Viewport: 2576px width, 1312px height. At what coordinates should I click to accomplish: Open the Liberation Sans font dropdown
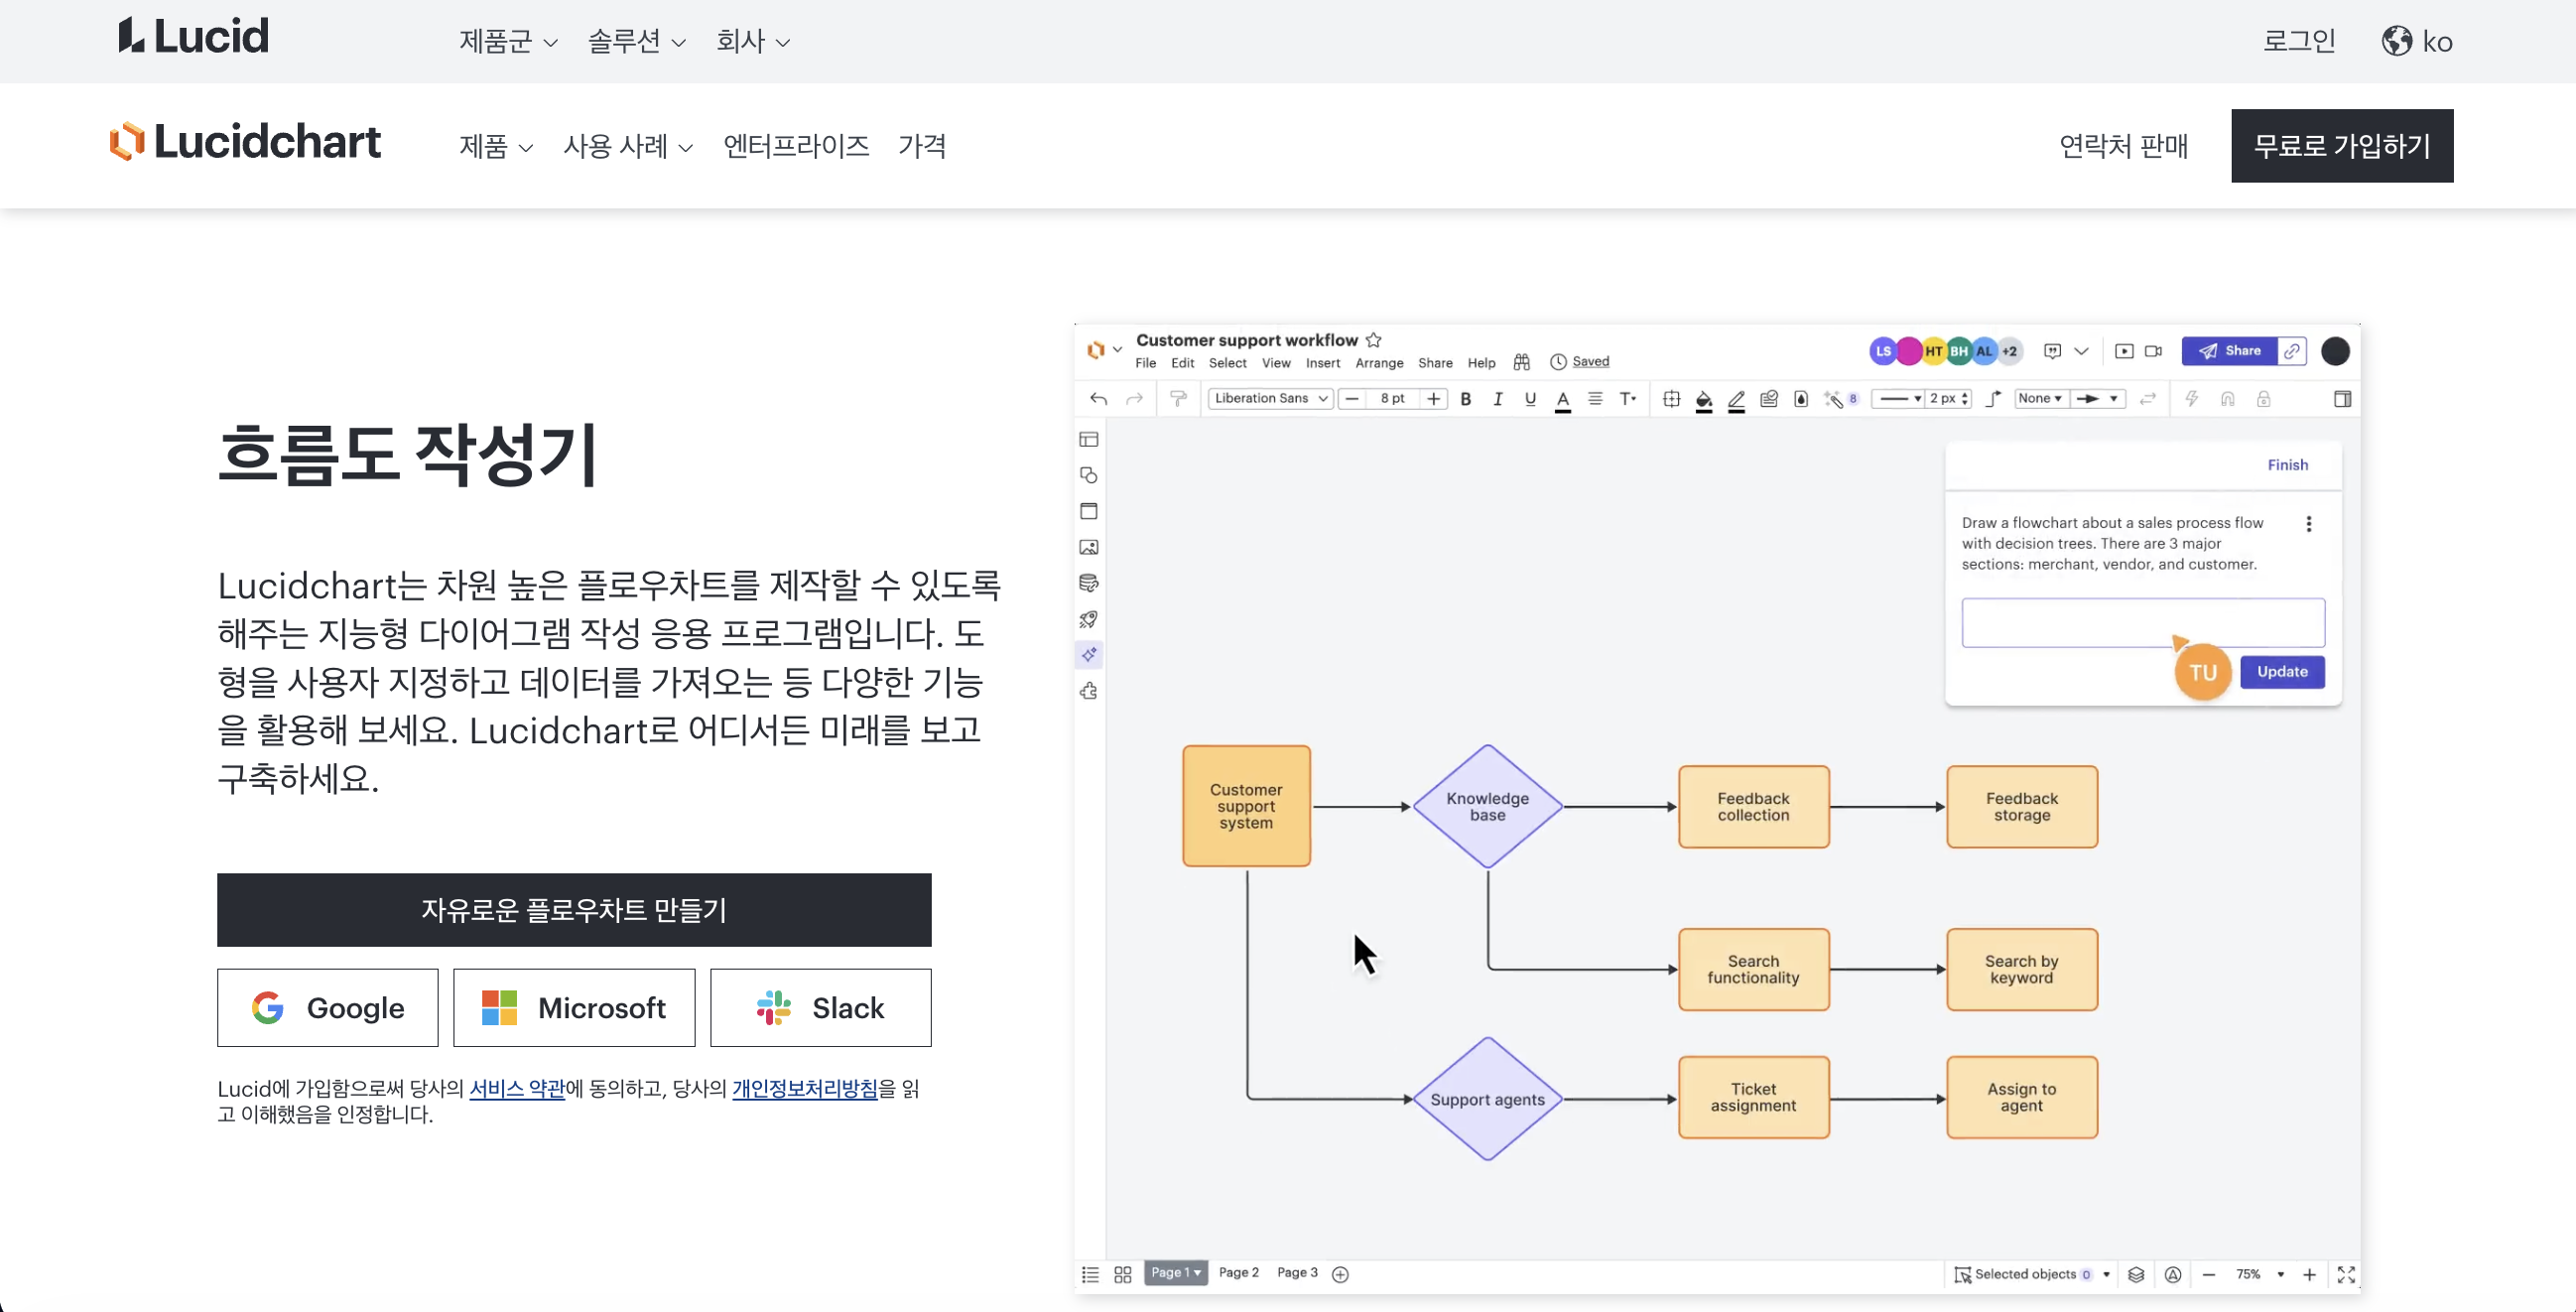pyautogui.click(x=1269, y=398)
